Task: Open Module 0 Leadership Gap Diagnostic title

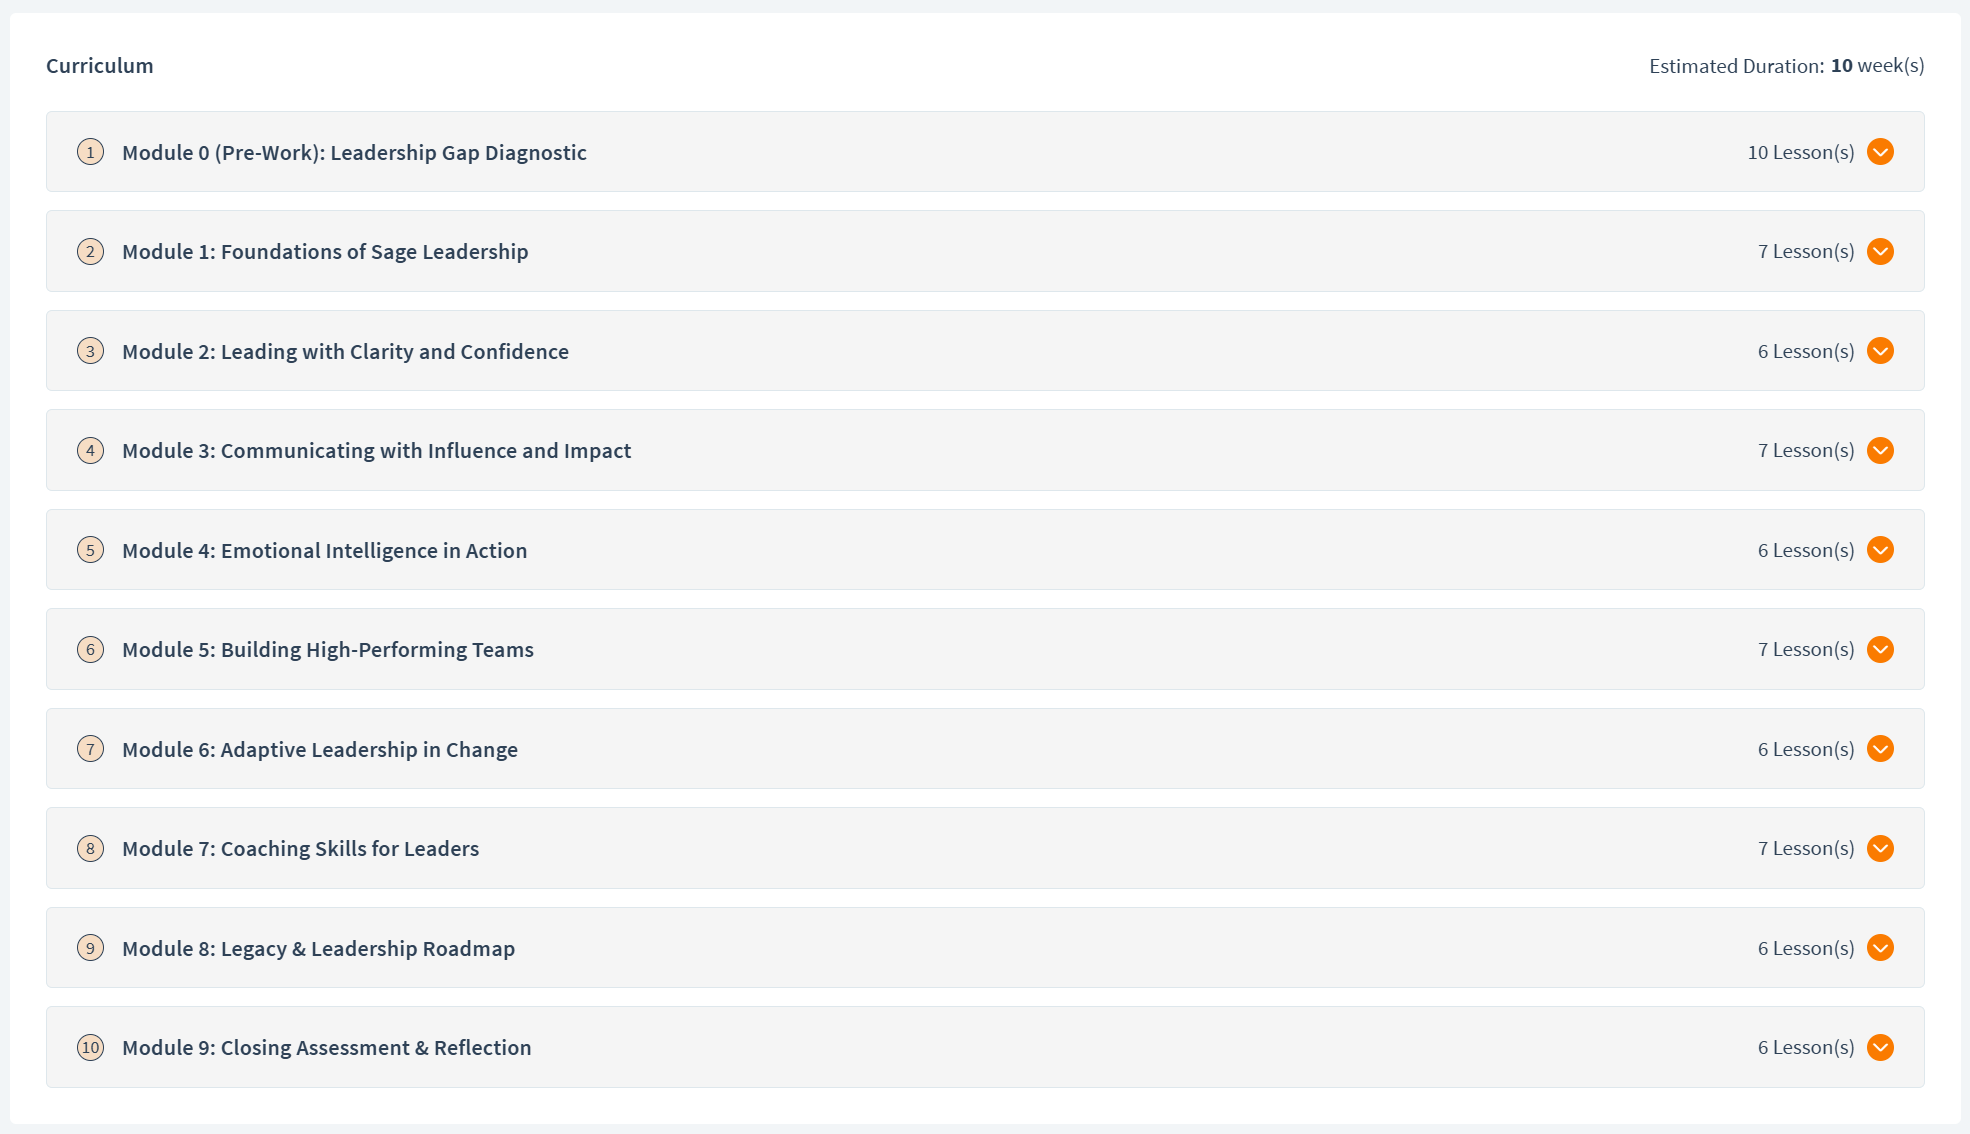Action: 354,152
